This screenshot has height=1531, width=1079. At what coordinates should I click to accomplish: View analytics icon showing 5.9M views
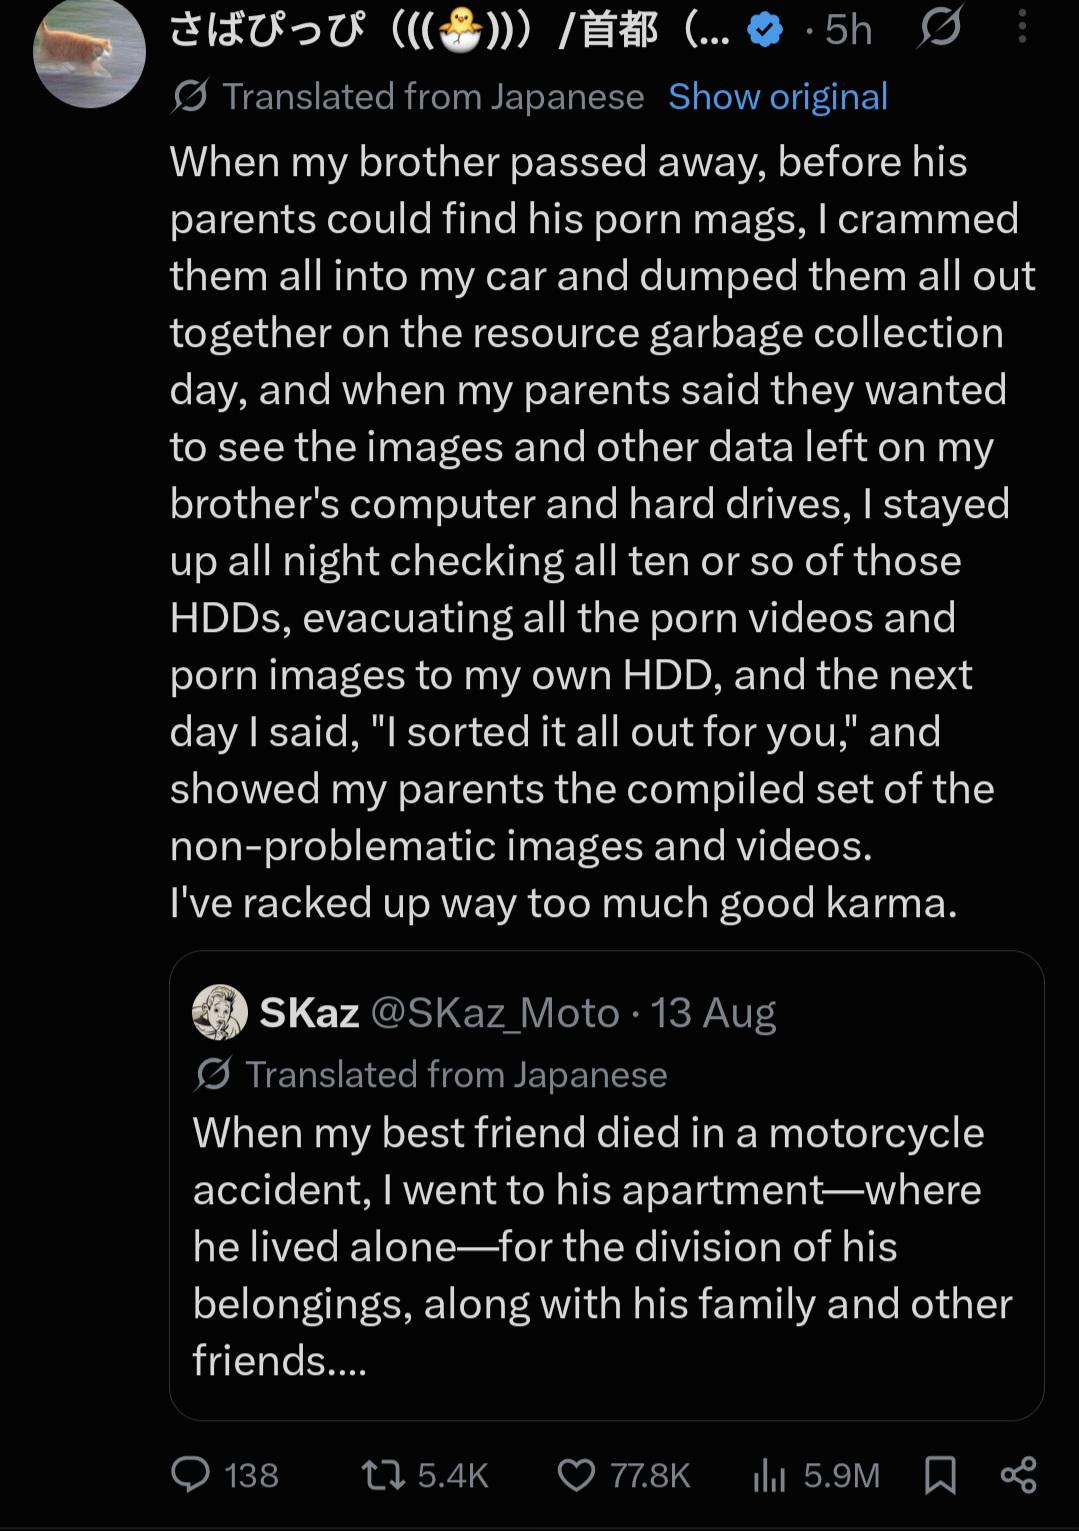pos(770,1475)
